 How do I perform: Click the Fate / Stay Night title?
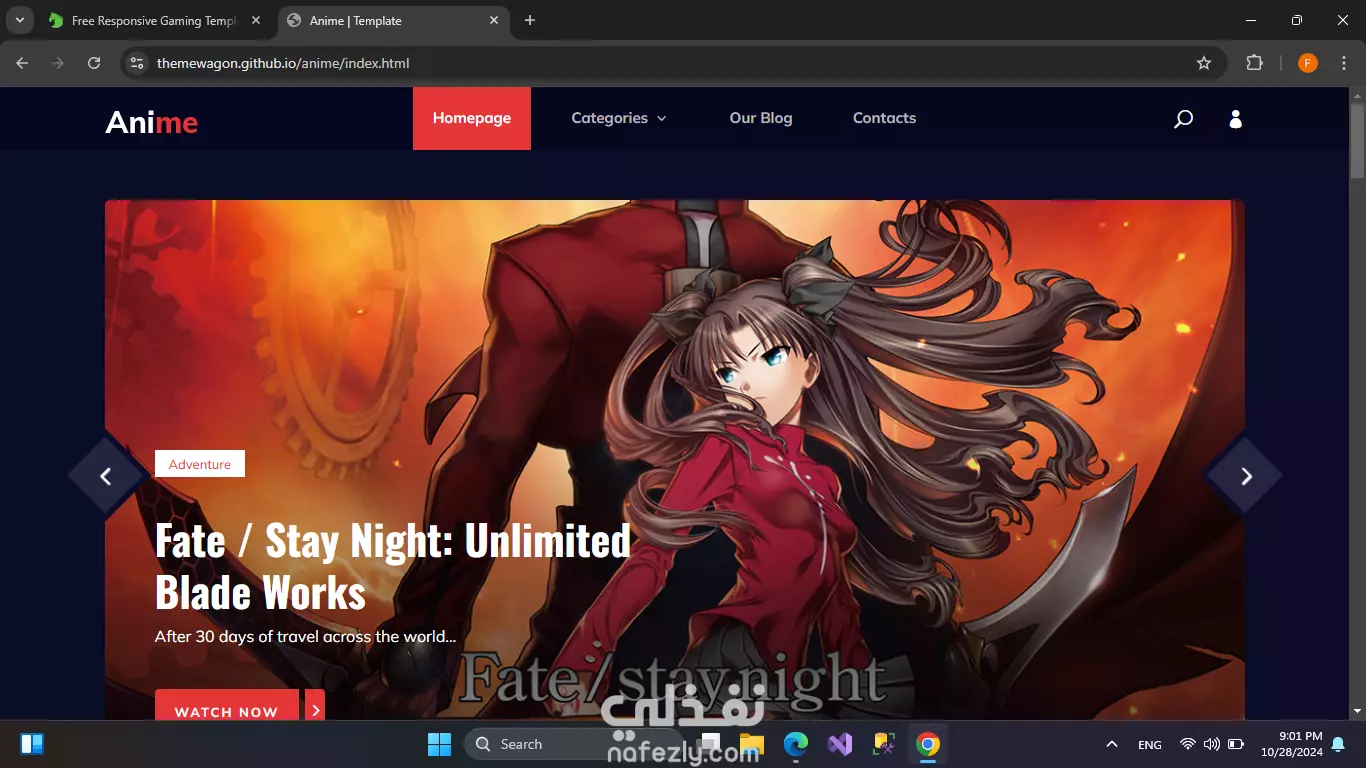[x=392, y=566]
